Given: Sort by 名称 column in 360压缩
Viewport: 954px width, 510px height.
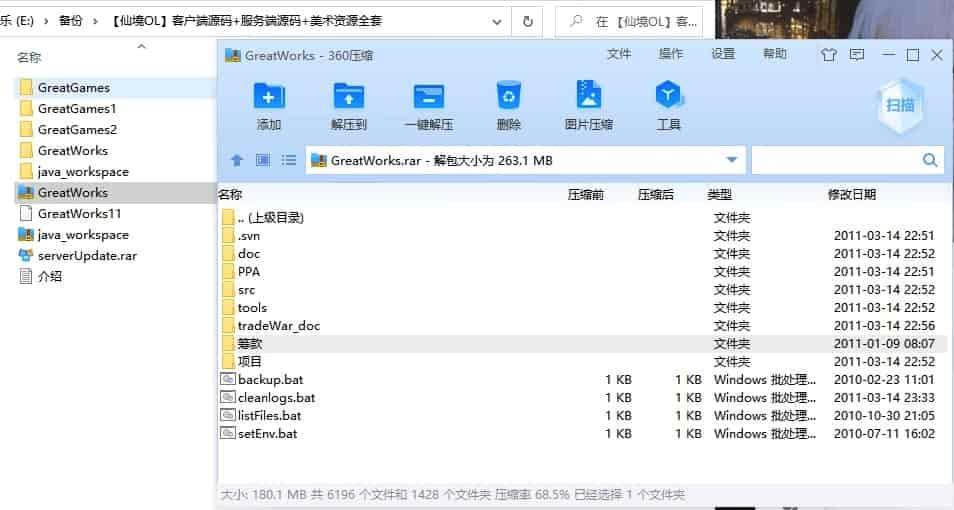Looking at the screenshot, I should (x=231, y=195).
